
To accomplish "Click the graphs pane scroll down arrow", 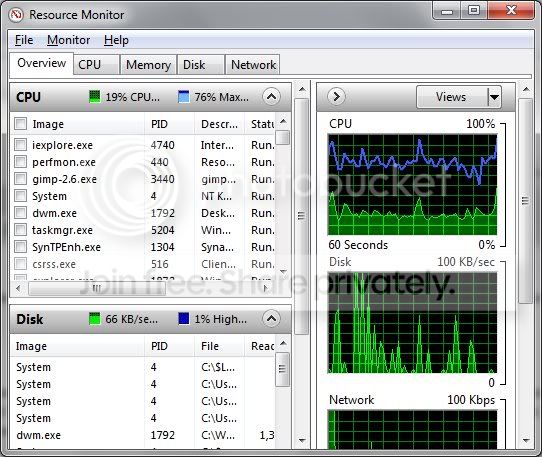I will [x=526, y=440].
